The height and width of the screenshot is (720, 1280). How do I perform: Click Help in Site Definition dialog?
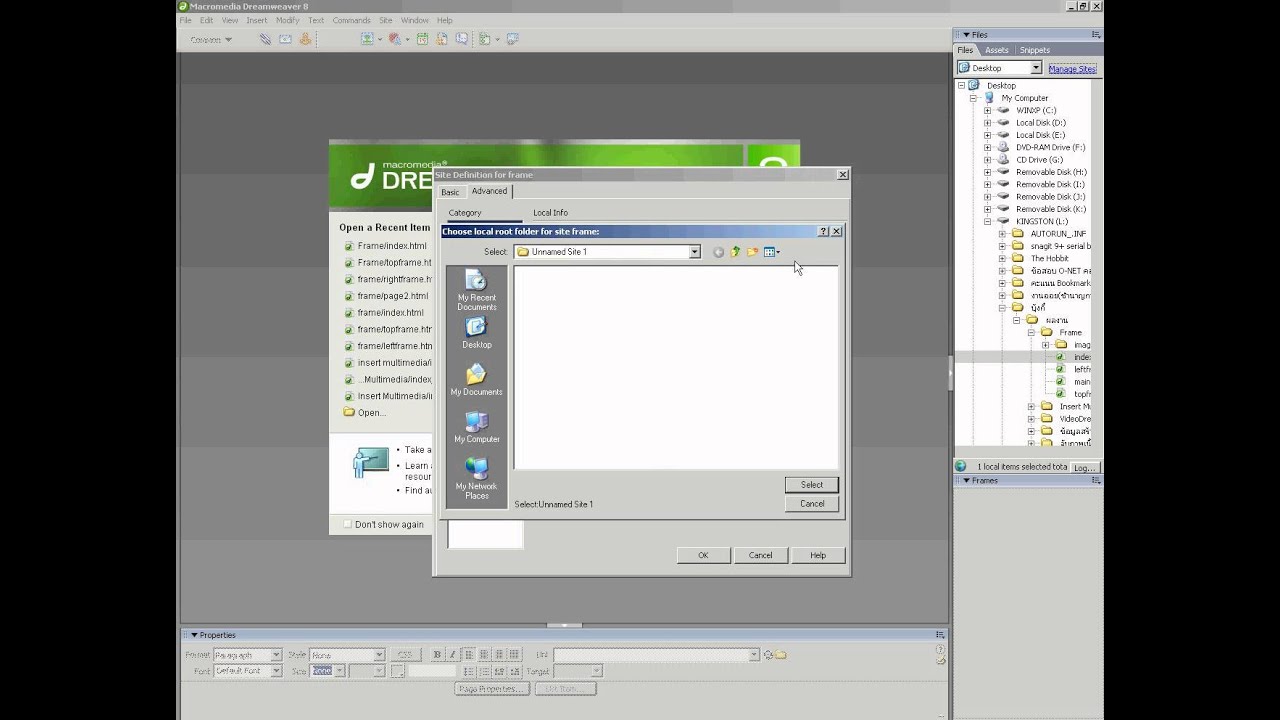[818, 555]
